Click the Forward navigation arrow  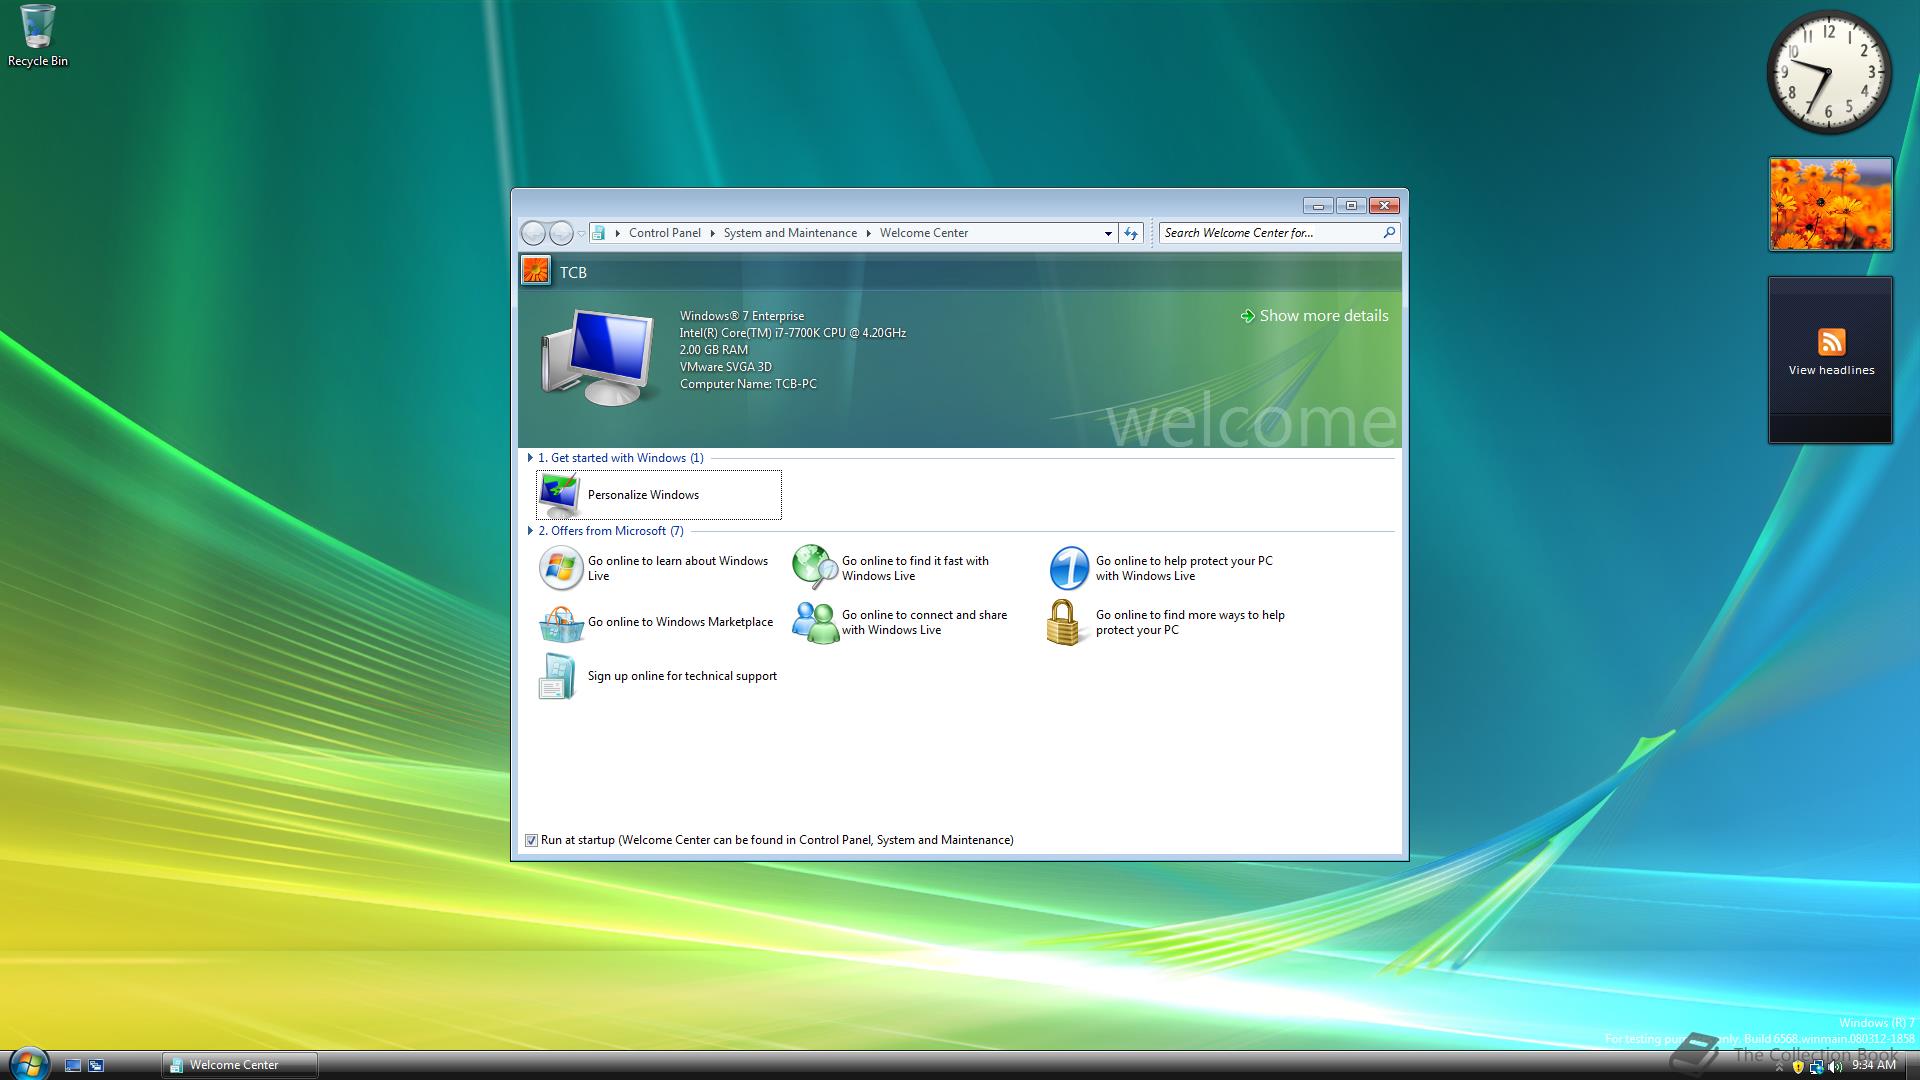[x=561, y=233]
